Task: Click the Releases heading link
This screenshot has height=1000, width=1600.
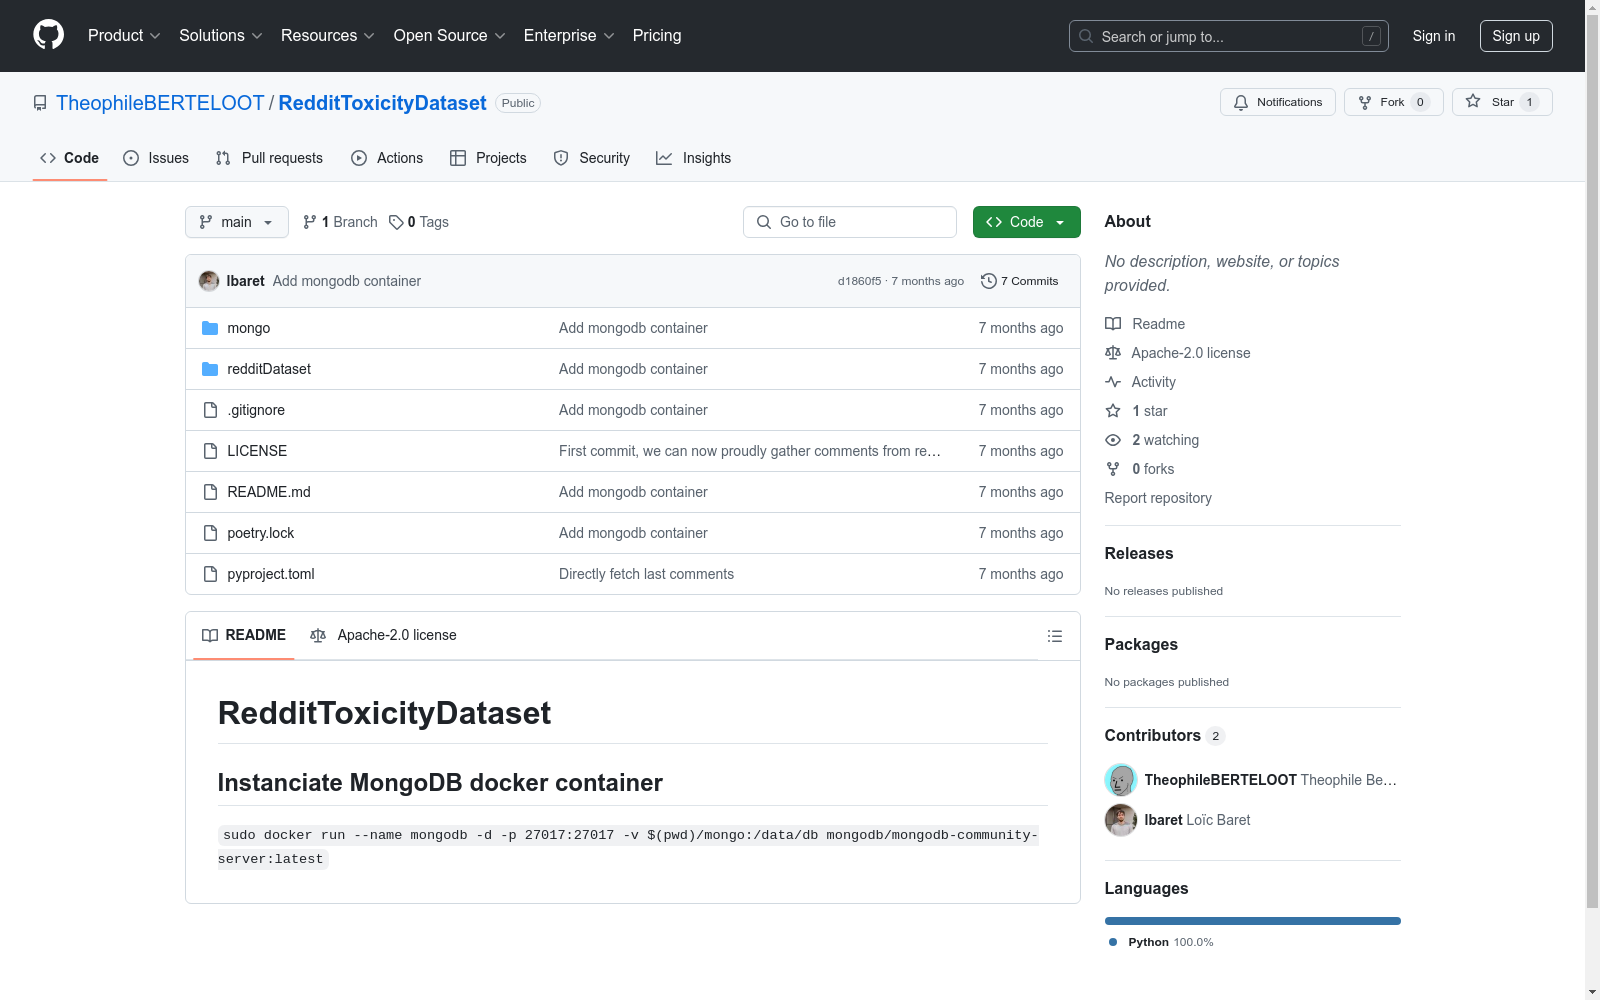Action: pos(1139,553)
